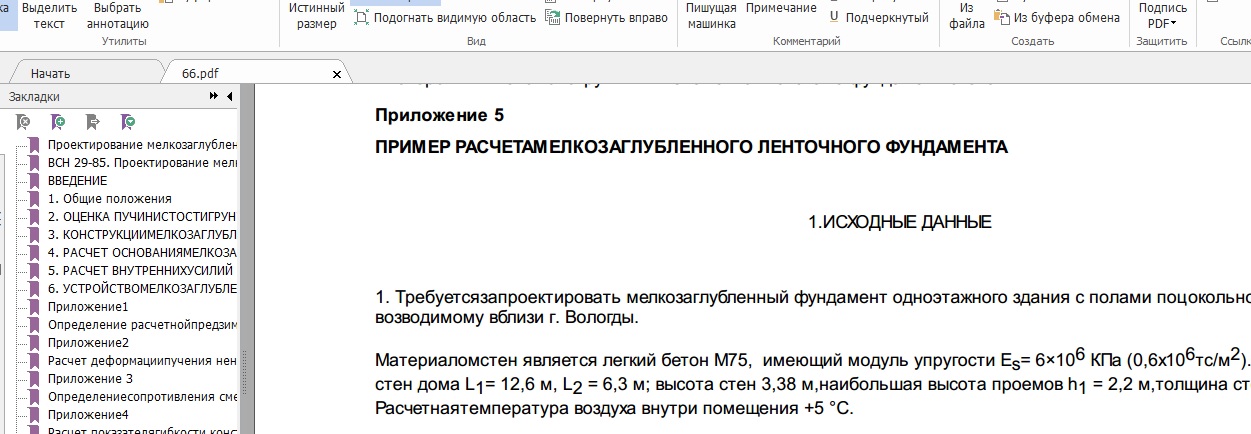
Task: Open the 'Приложение1' bookmark
Action: pyautogui.click(x=88, y=307)
